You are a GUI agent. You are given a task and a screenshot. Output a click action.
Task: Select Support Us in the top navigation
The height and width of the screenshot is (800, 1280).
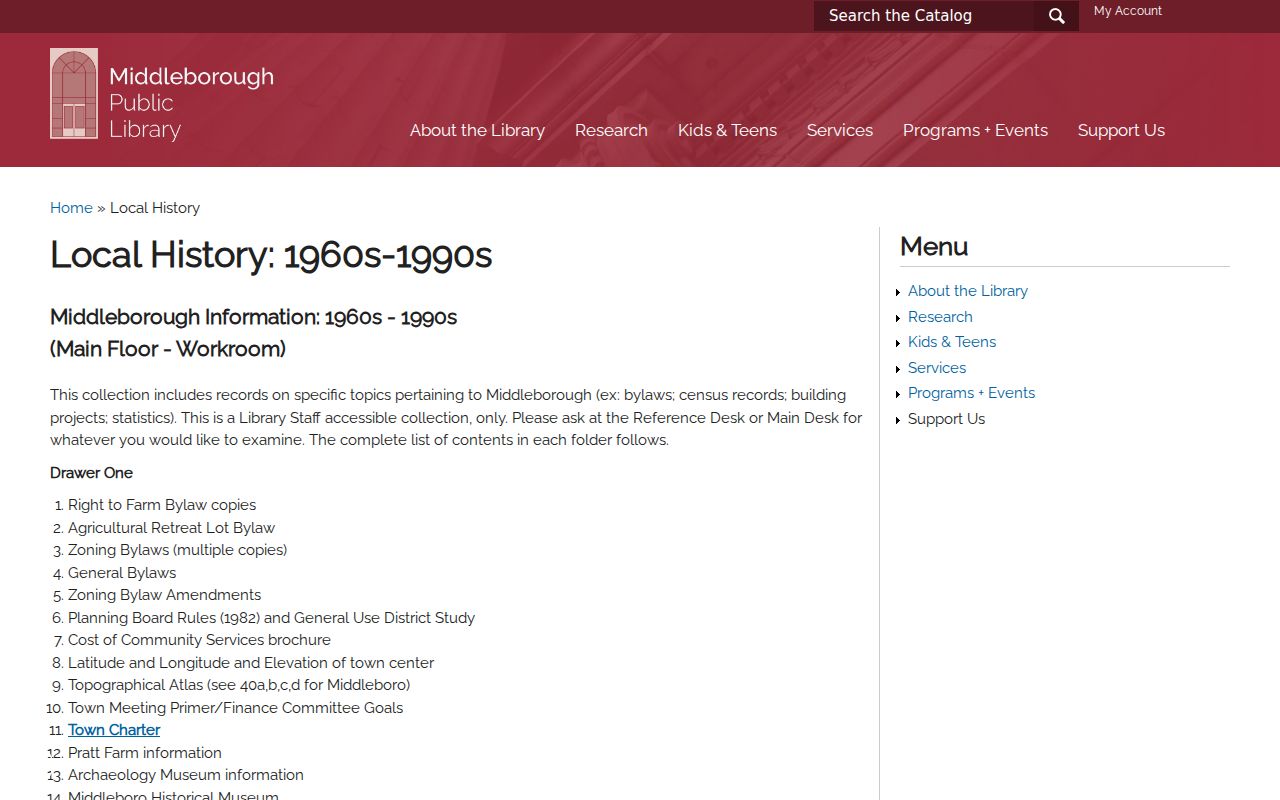(x=1121, y=130)
